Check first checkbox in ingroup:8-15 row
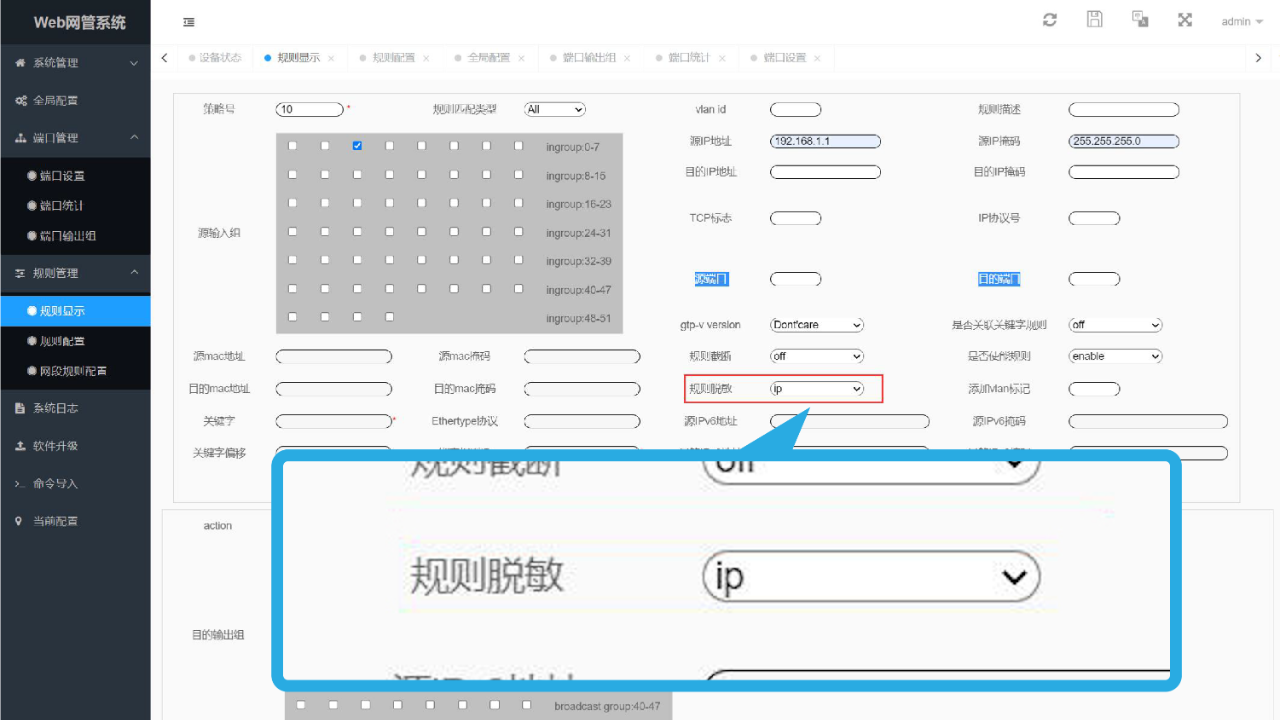 (x=292, y=174)
